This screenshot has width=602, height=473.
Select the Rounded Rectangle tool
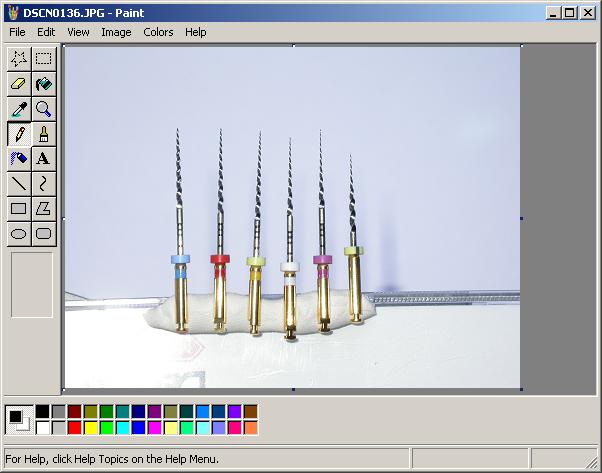point(44,233)
